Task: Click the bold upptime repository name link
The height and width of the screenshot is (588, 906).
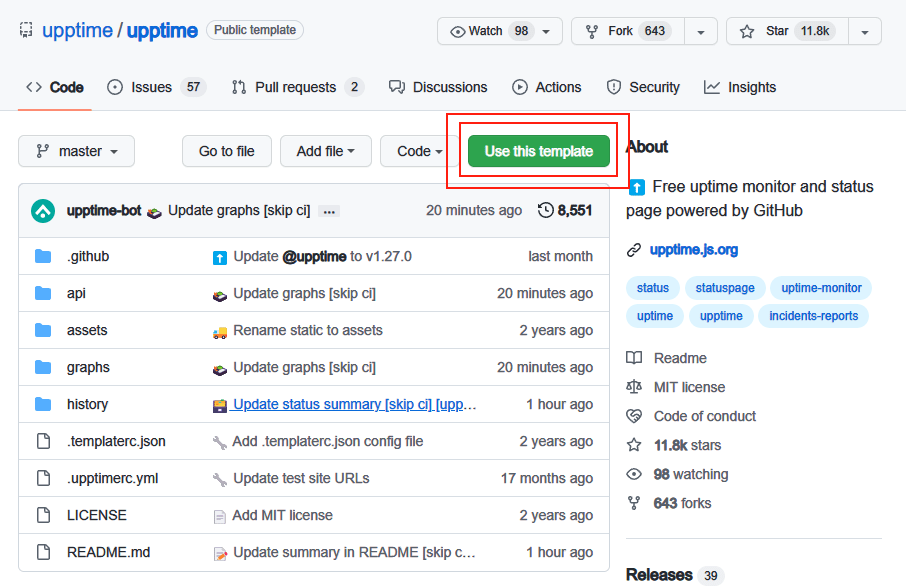Action: coord(162,30)
